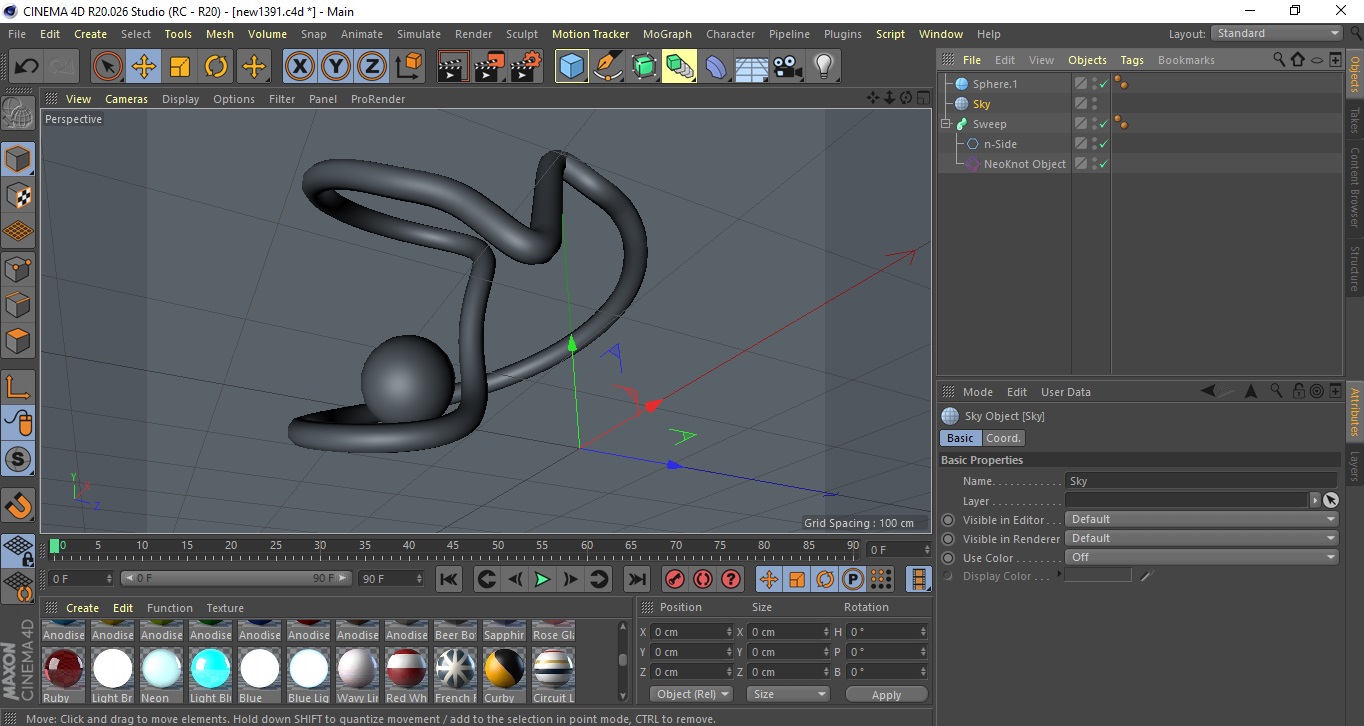Render the active view
The height and width of the screenshot is (726, 1364).
click(x=453, y=67)
